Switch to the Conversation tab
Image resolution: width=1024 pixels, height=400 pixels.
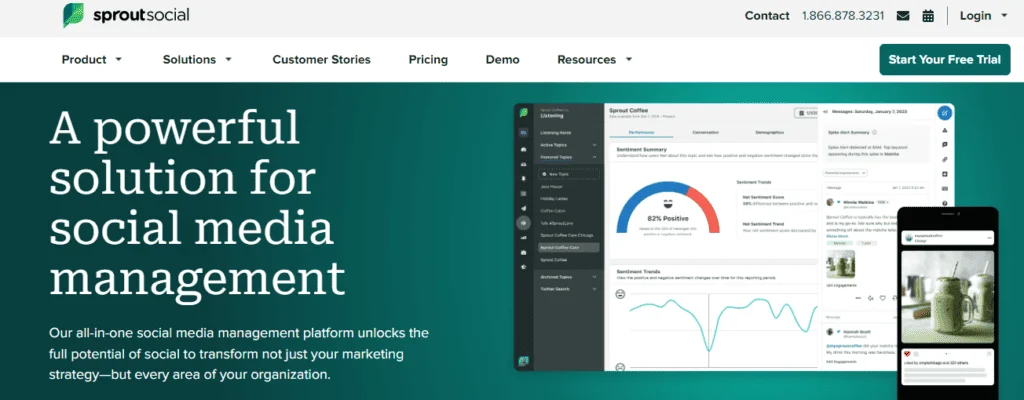pyautogui.click(x=705, y=133)
